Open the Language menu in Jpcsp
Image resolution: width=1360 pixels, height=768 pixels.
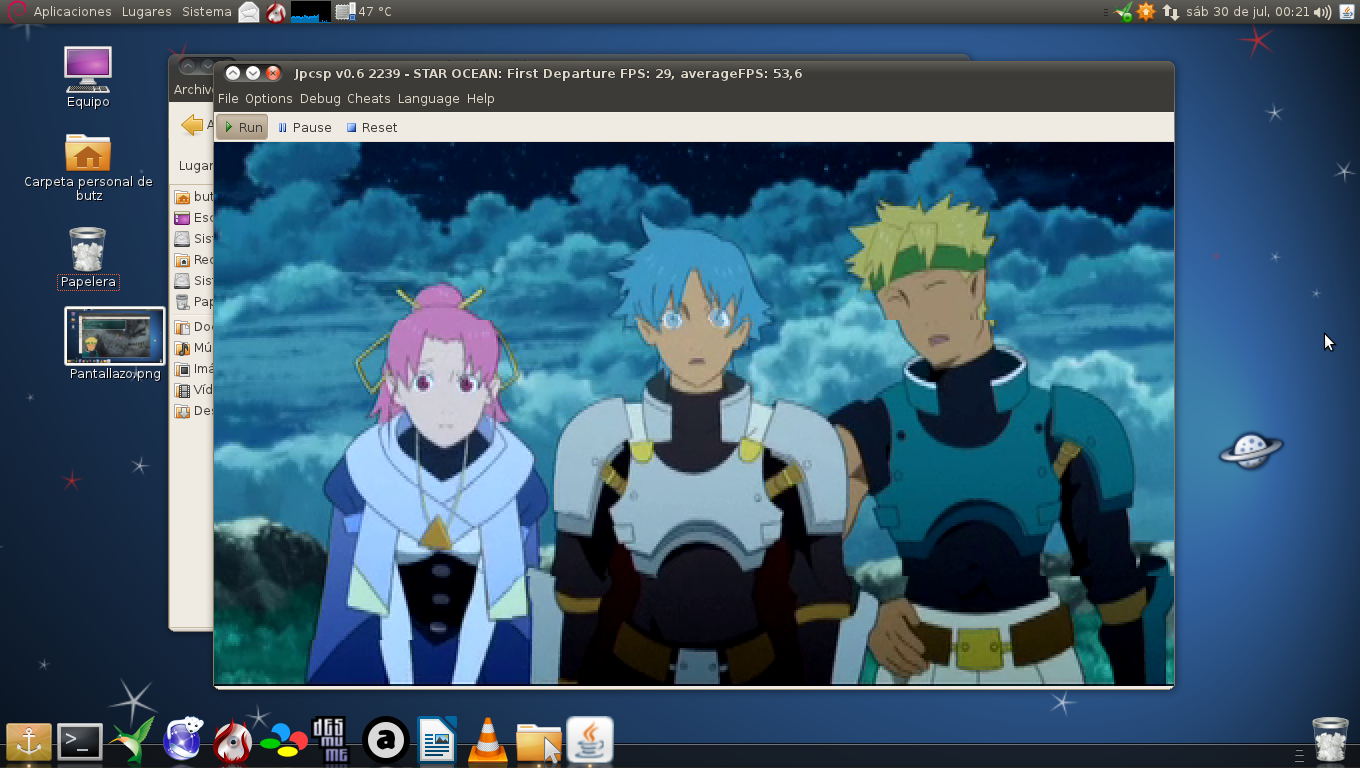point(428,99)
